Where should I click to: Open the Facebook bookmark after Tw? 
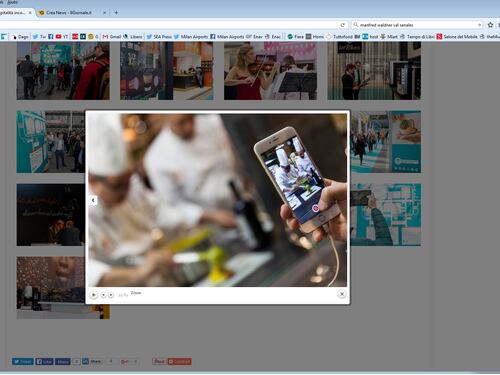click(51, 37)
